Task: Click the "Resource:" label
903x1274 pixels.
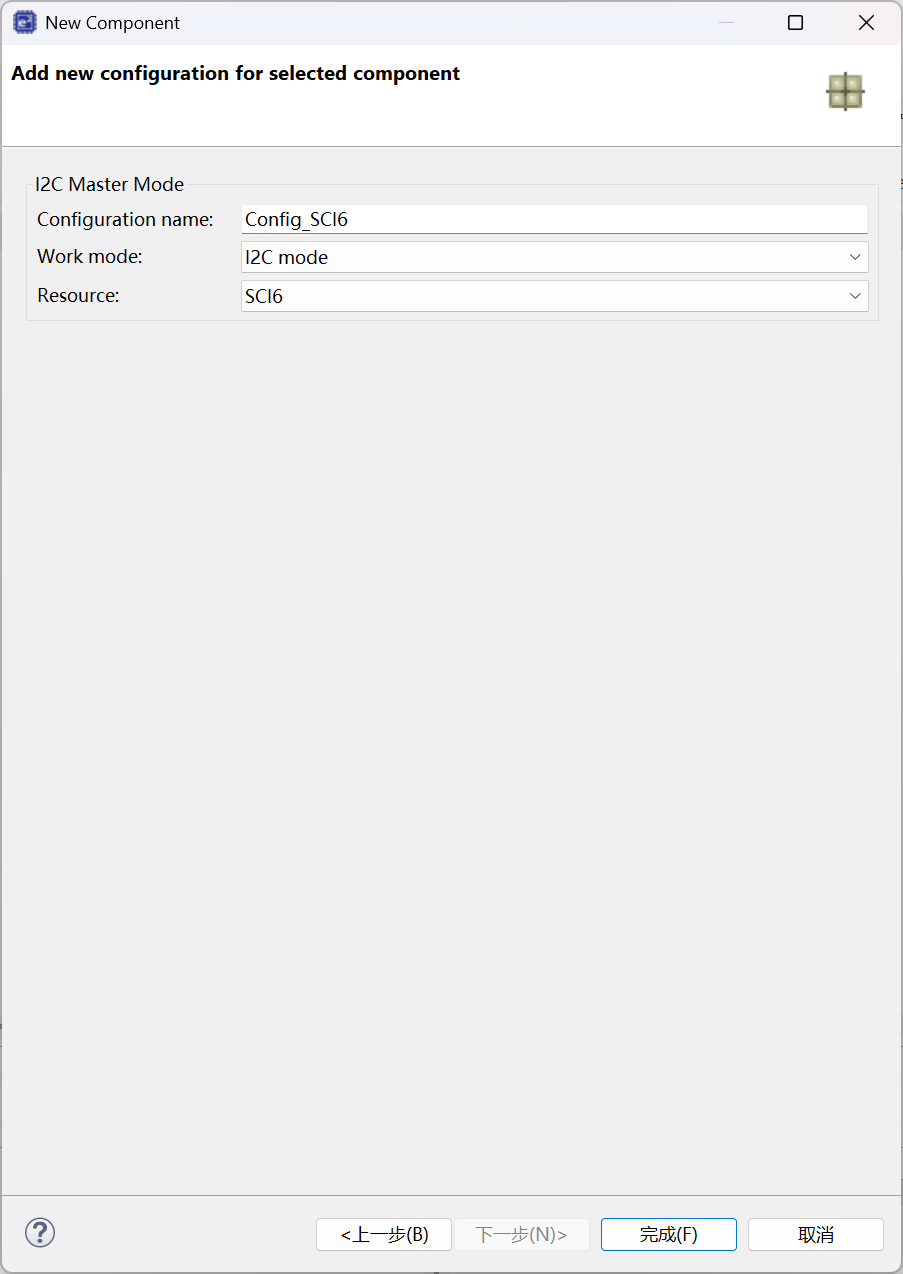Action: pos(78,295)
